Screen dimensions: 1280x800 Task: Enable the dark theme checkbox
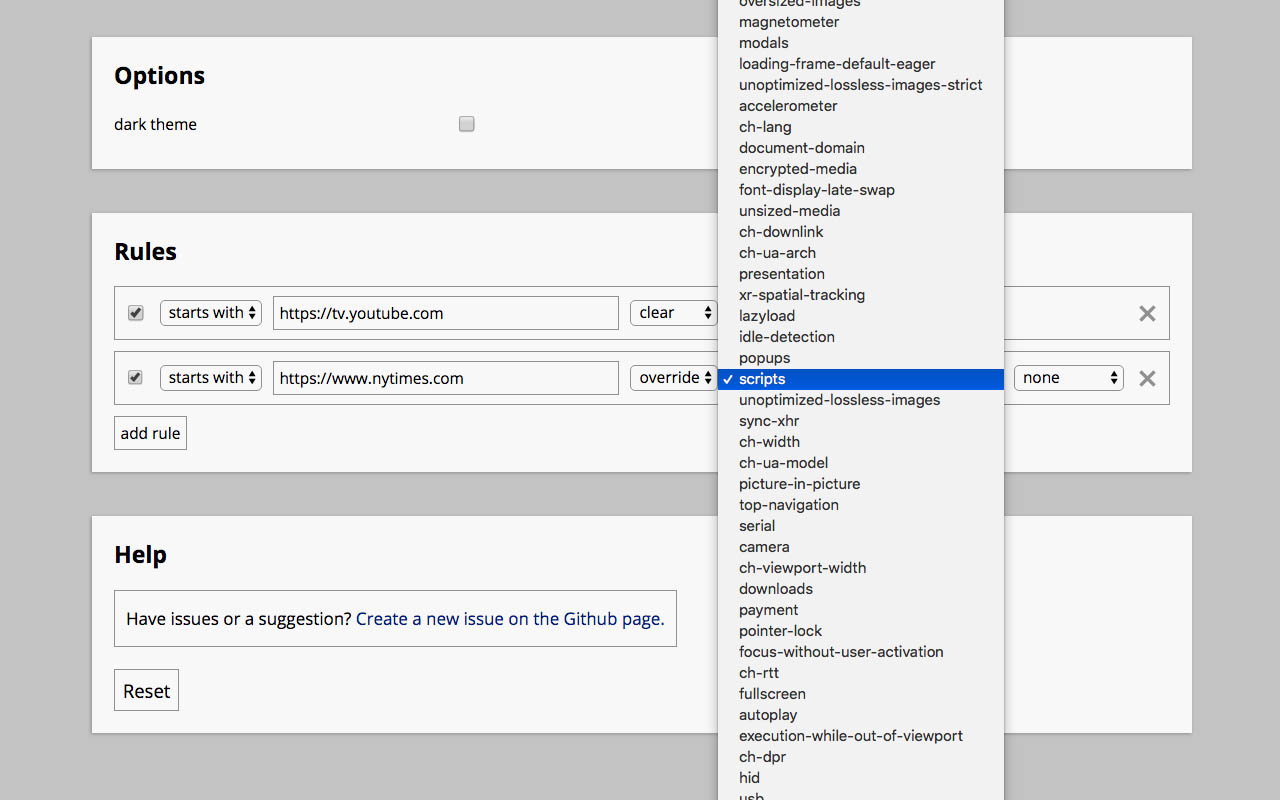(x=466, y=123)
